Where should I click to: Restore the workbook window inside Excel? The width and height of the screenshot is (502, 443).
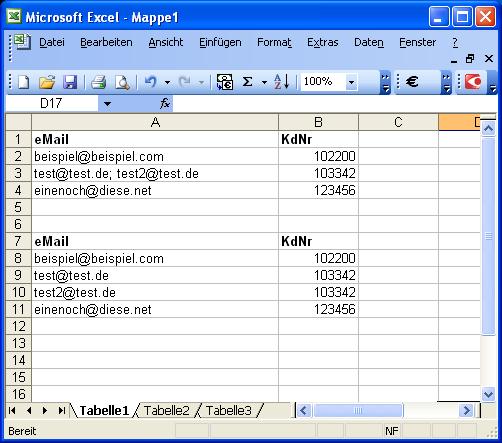470,59
